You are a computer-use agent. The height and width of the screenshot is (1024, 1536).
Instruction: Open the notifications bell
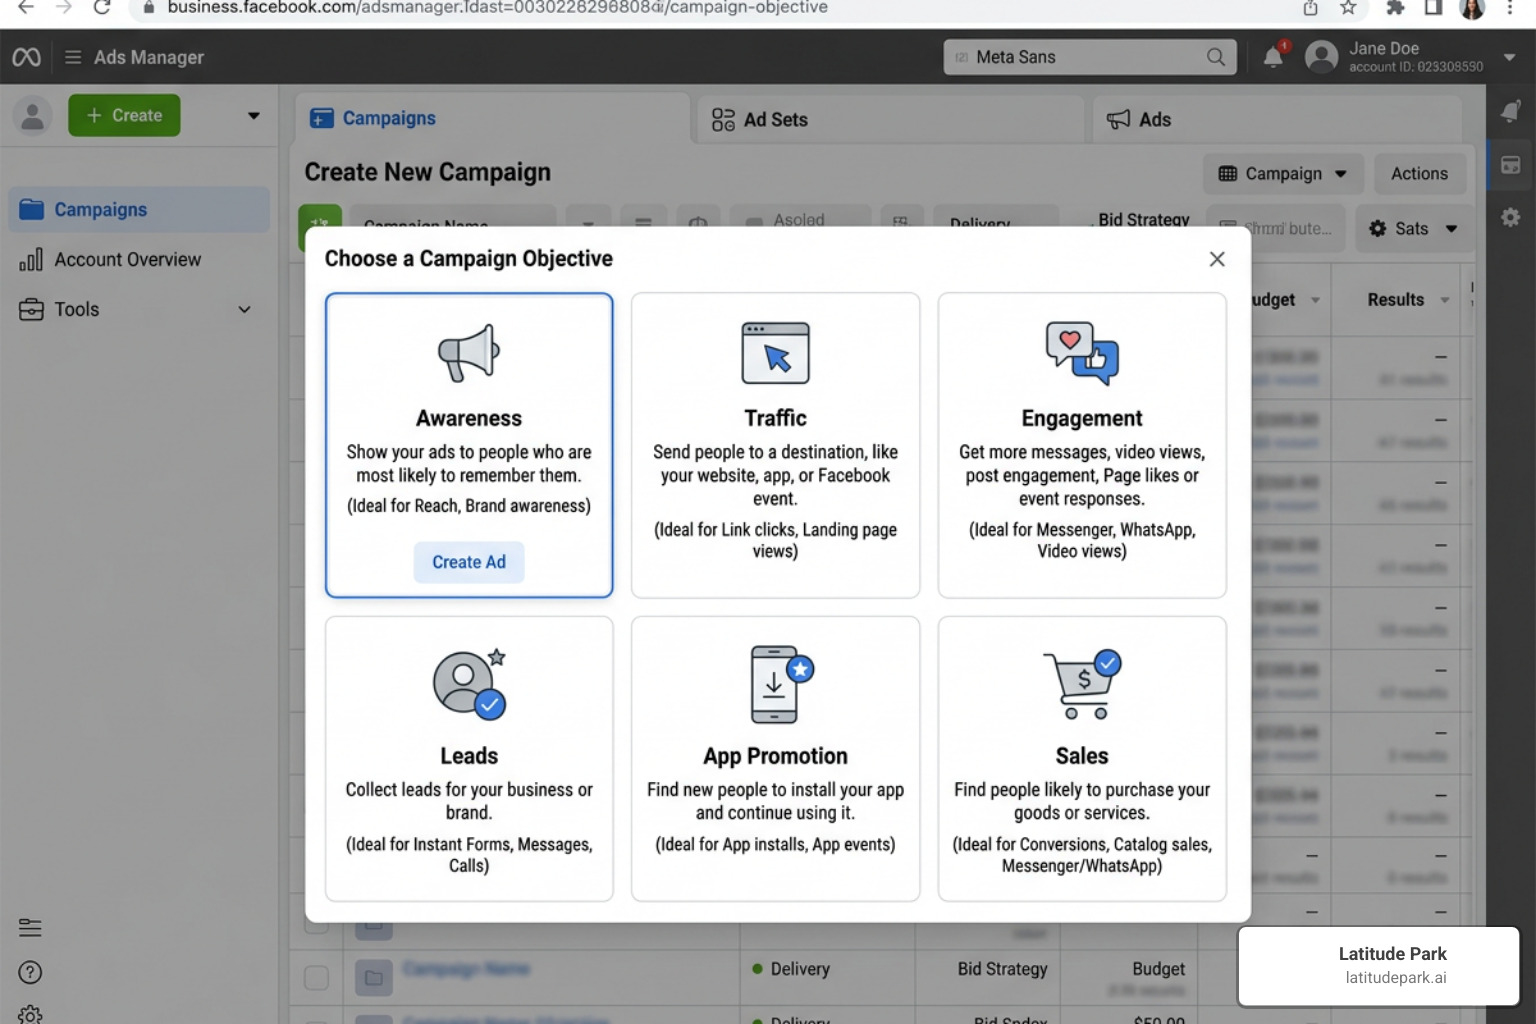pyautogui.click(x=1273, y=57)
